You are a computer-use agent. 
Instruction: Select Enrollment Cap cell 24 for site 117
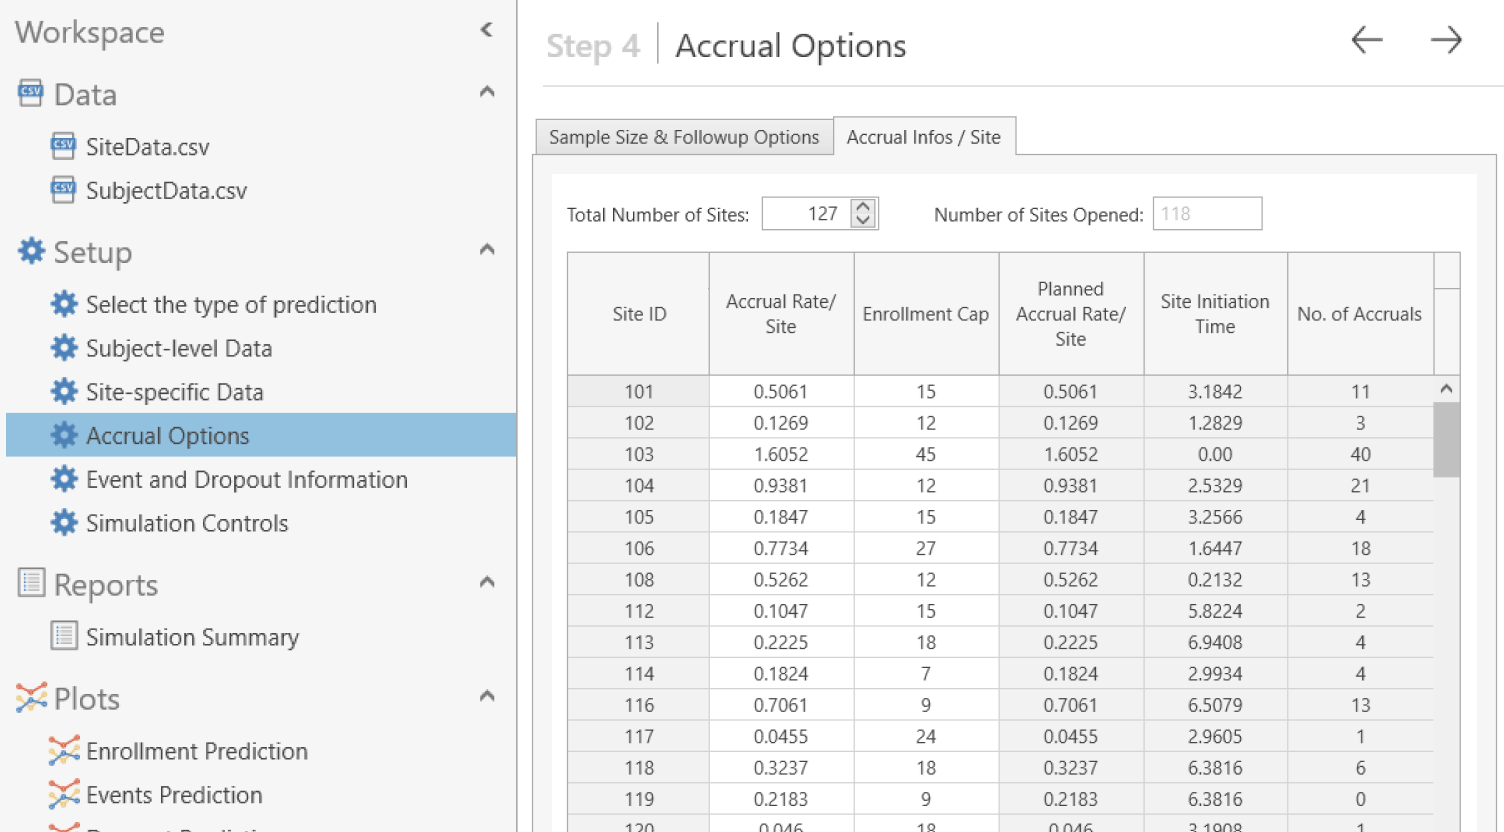[x=926, y=736]
